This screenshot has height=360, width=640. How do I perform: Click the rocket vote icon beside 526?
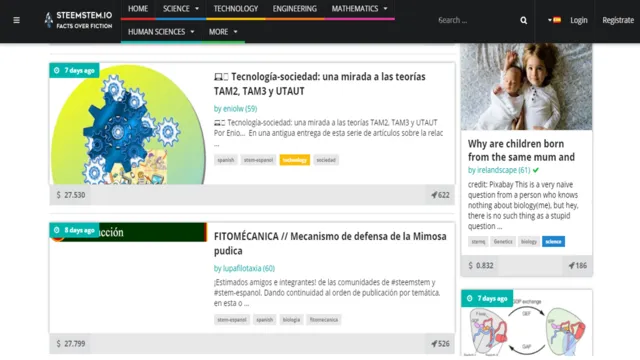[x=434, y=344]
